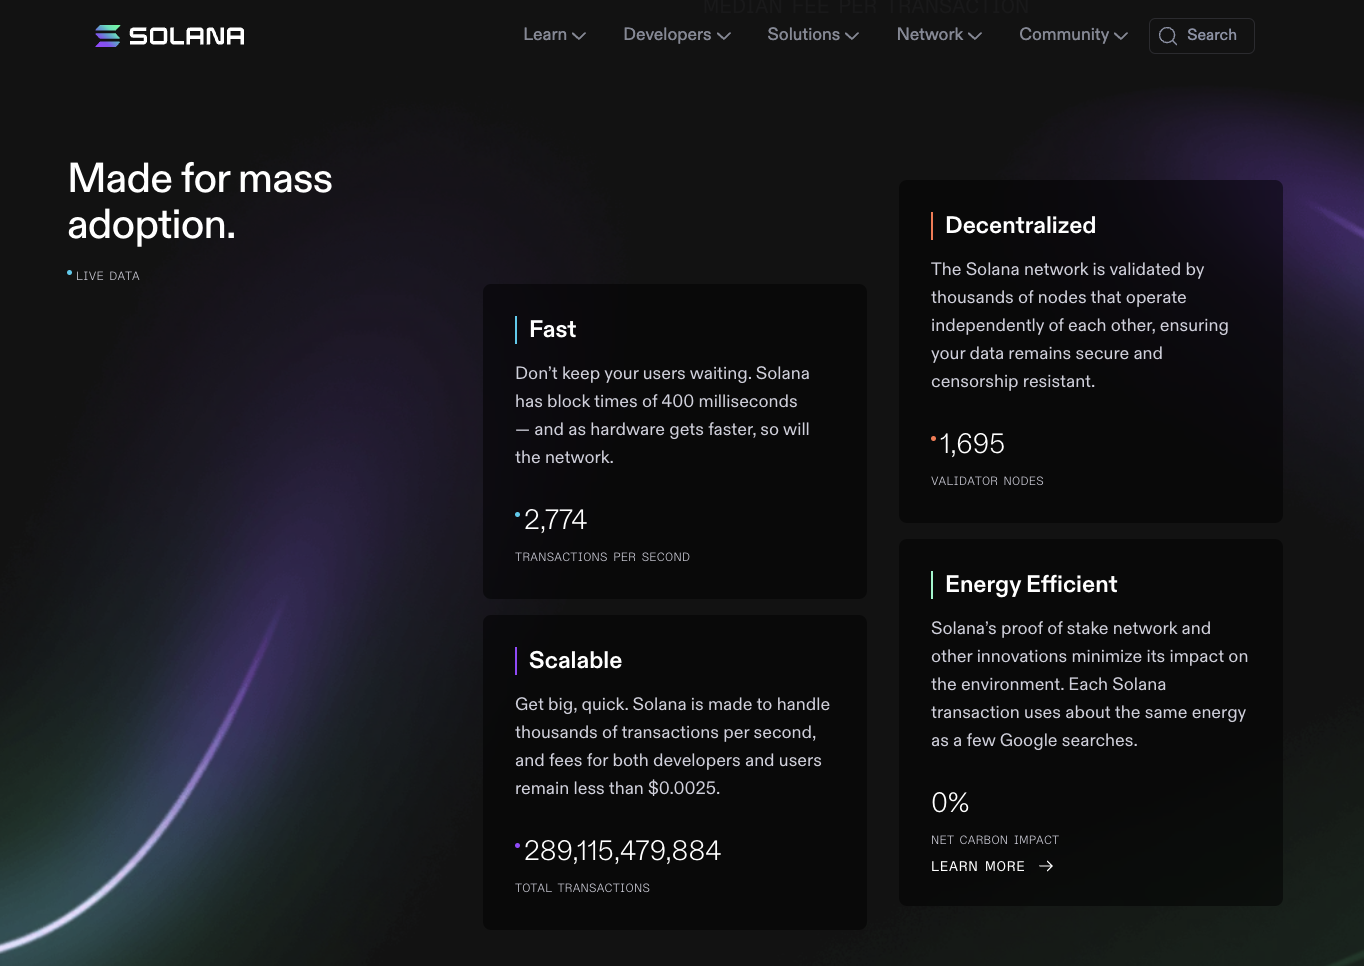Expand the chevron next to Network
This screenshot has height=966, width=1364.
[975, 36]
